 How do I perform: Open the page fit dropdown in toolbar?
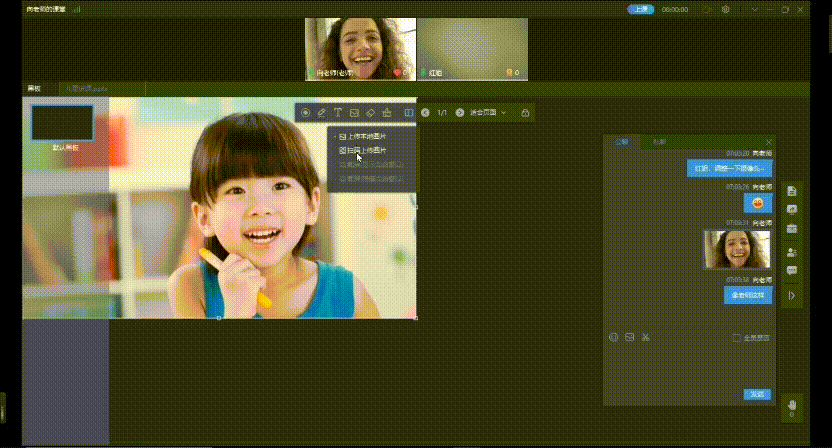488,113
